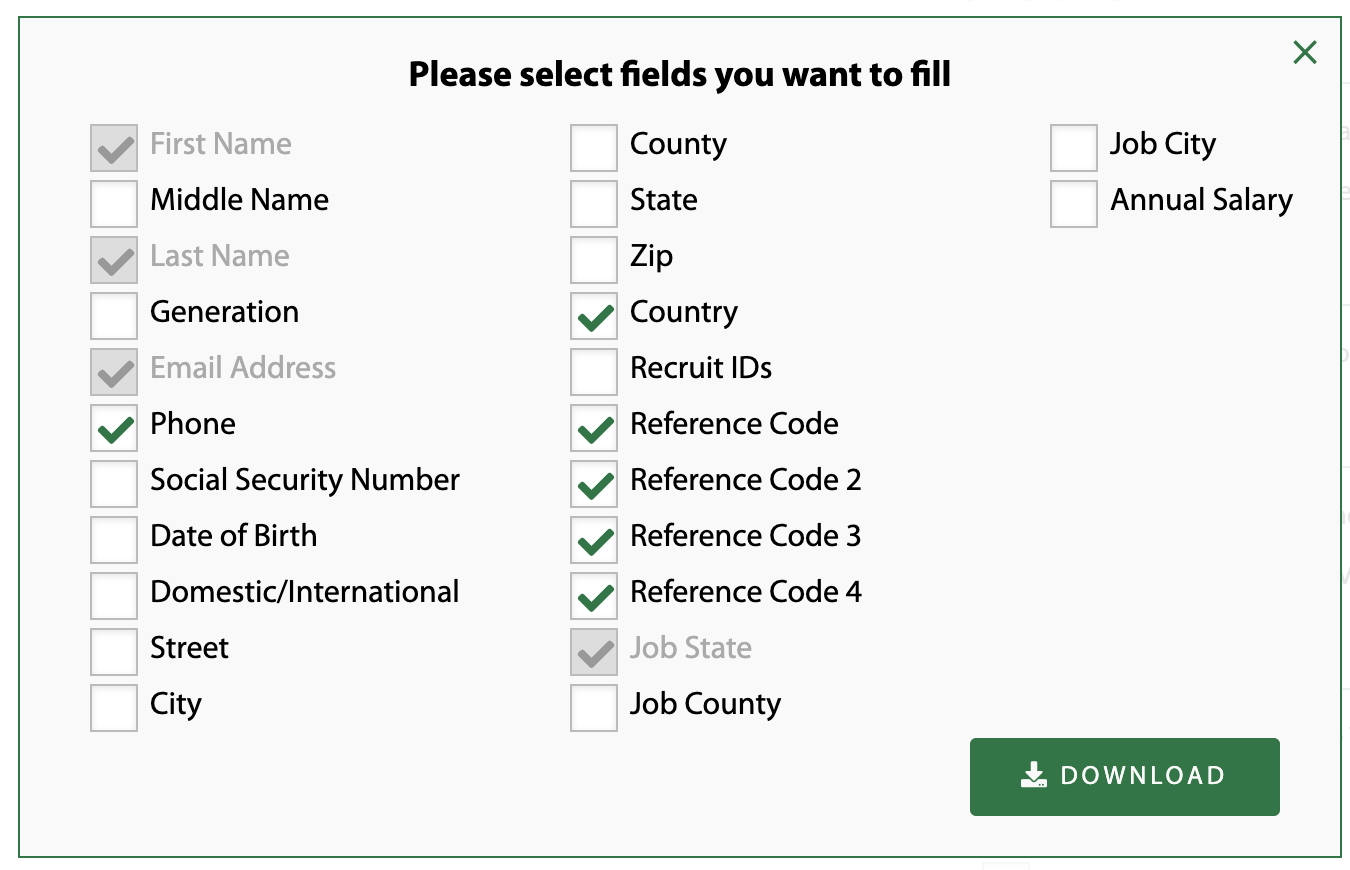Enable the Zip field checkbox
The image size is (1350, 870).
(594, 260)
